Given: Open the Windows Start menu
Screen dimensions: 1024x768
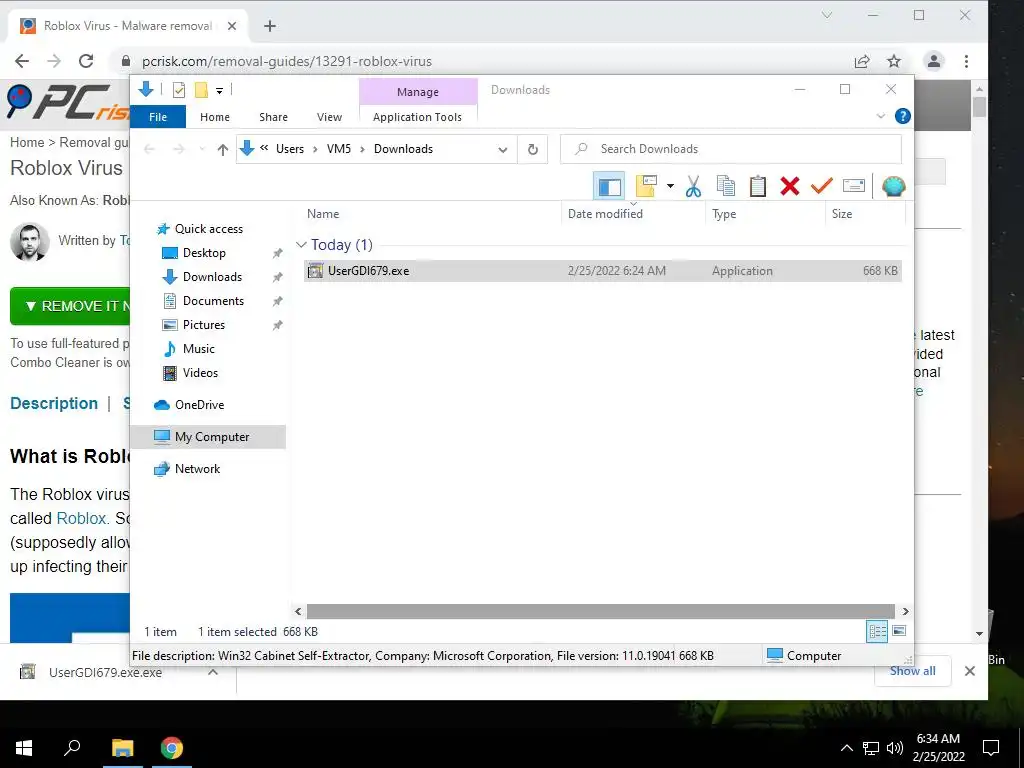Looking at the screenshot, I should tap(24, 748).
